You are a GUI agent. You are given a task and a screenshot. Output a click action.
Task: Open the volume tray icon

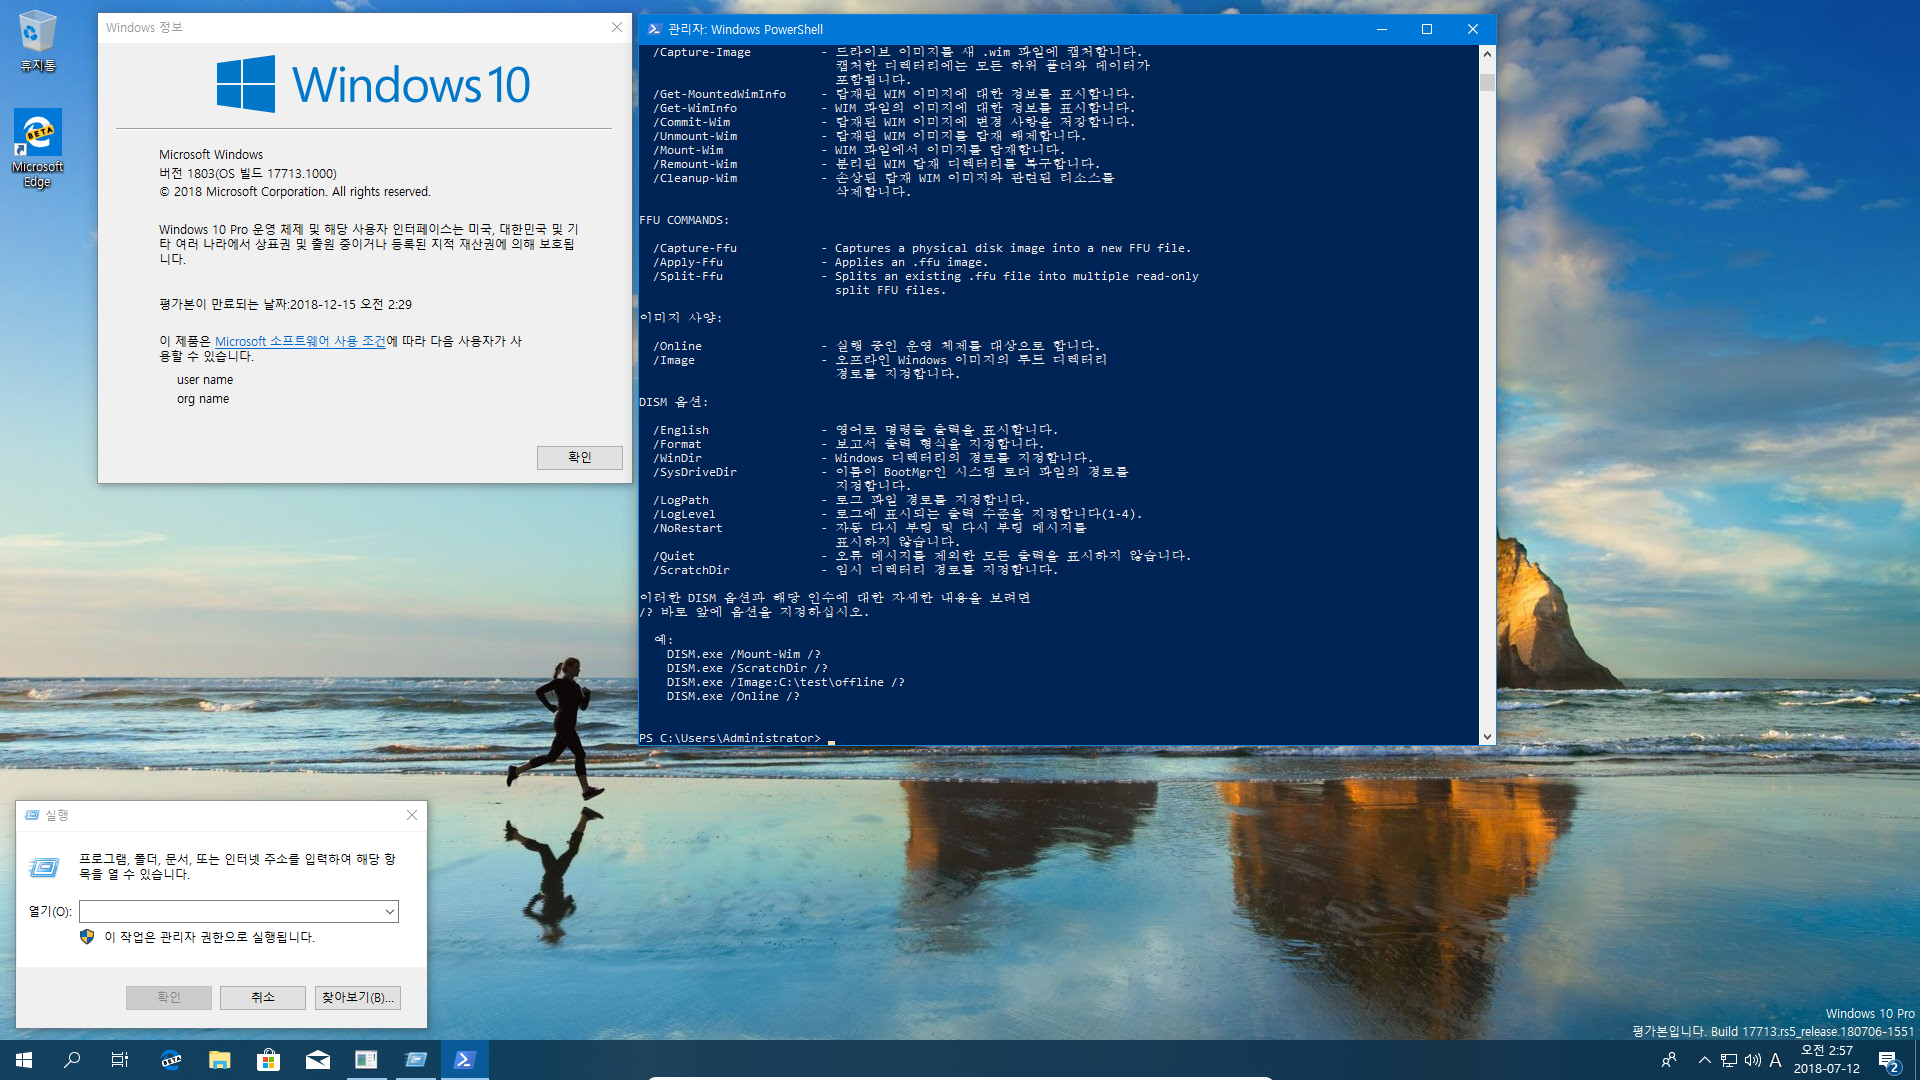point(1753,1060)
